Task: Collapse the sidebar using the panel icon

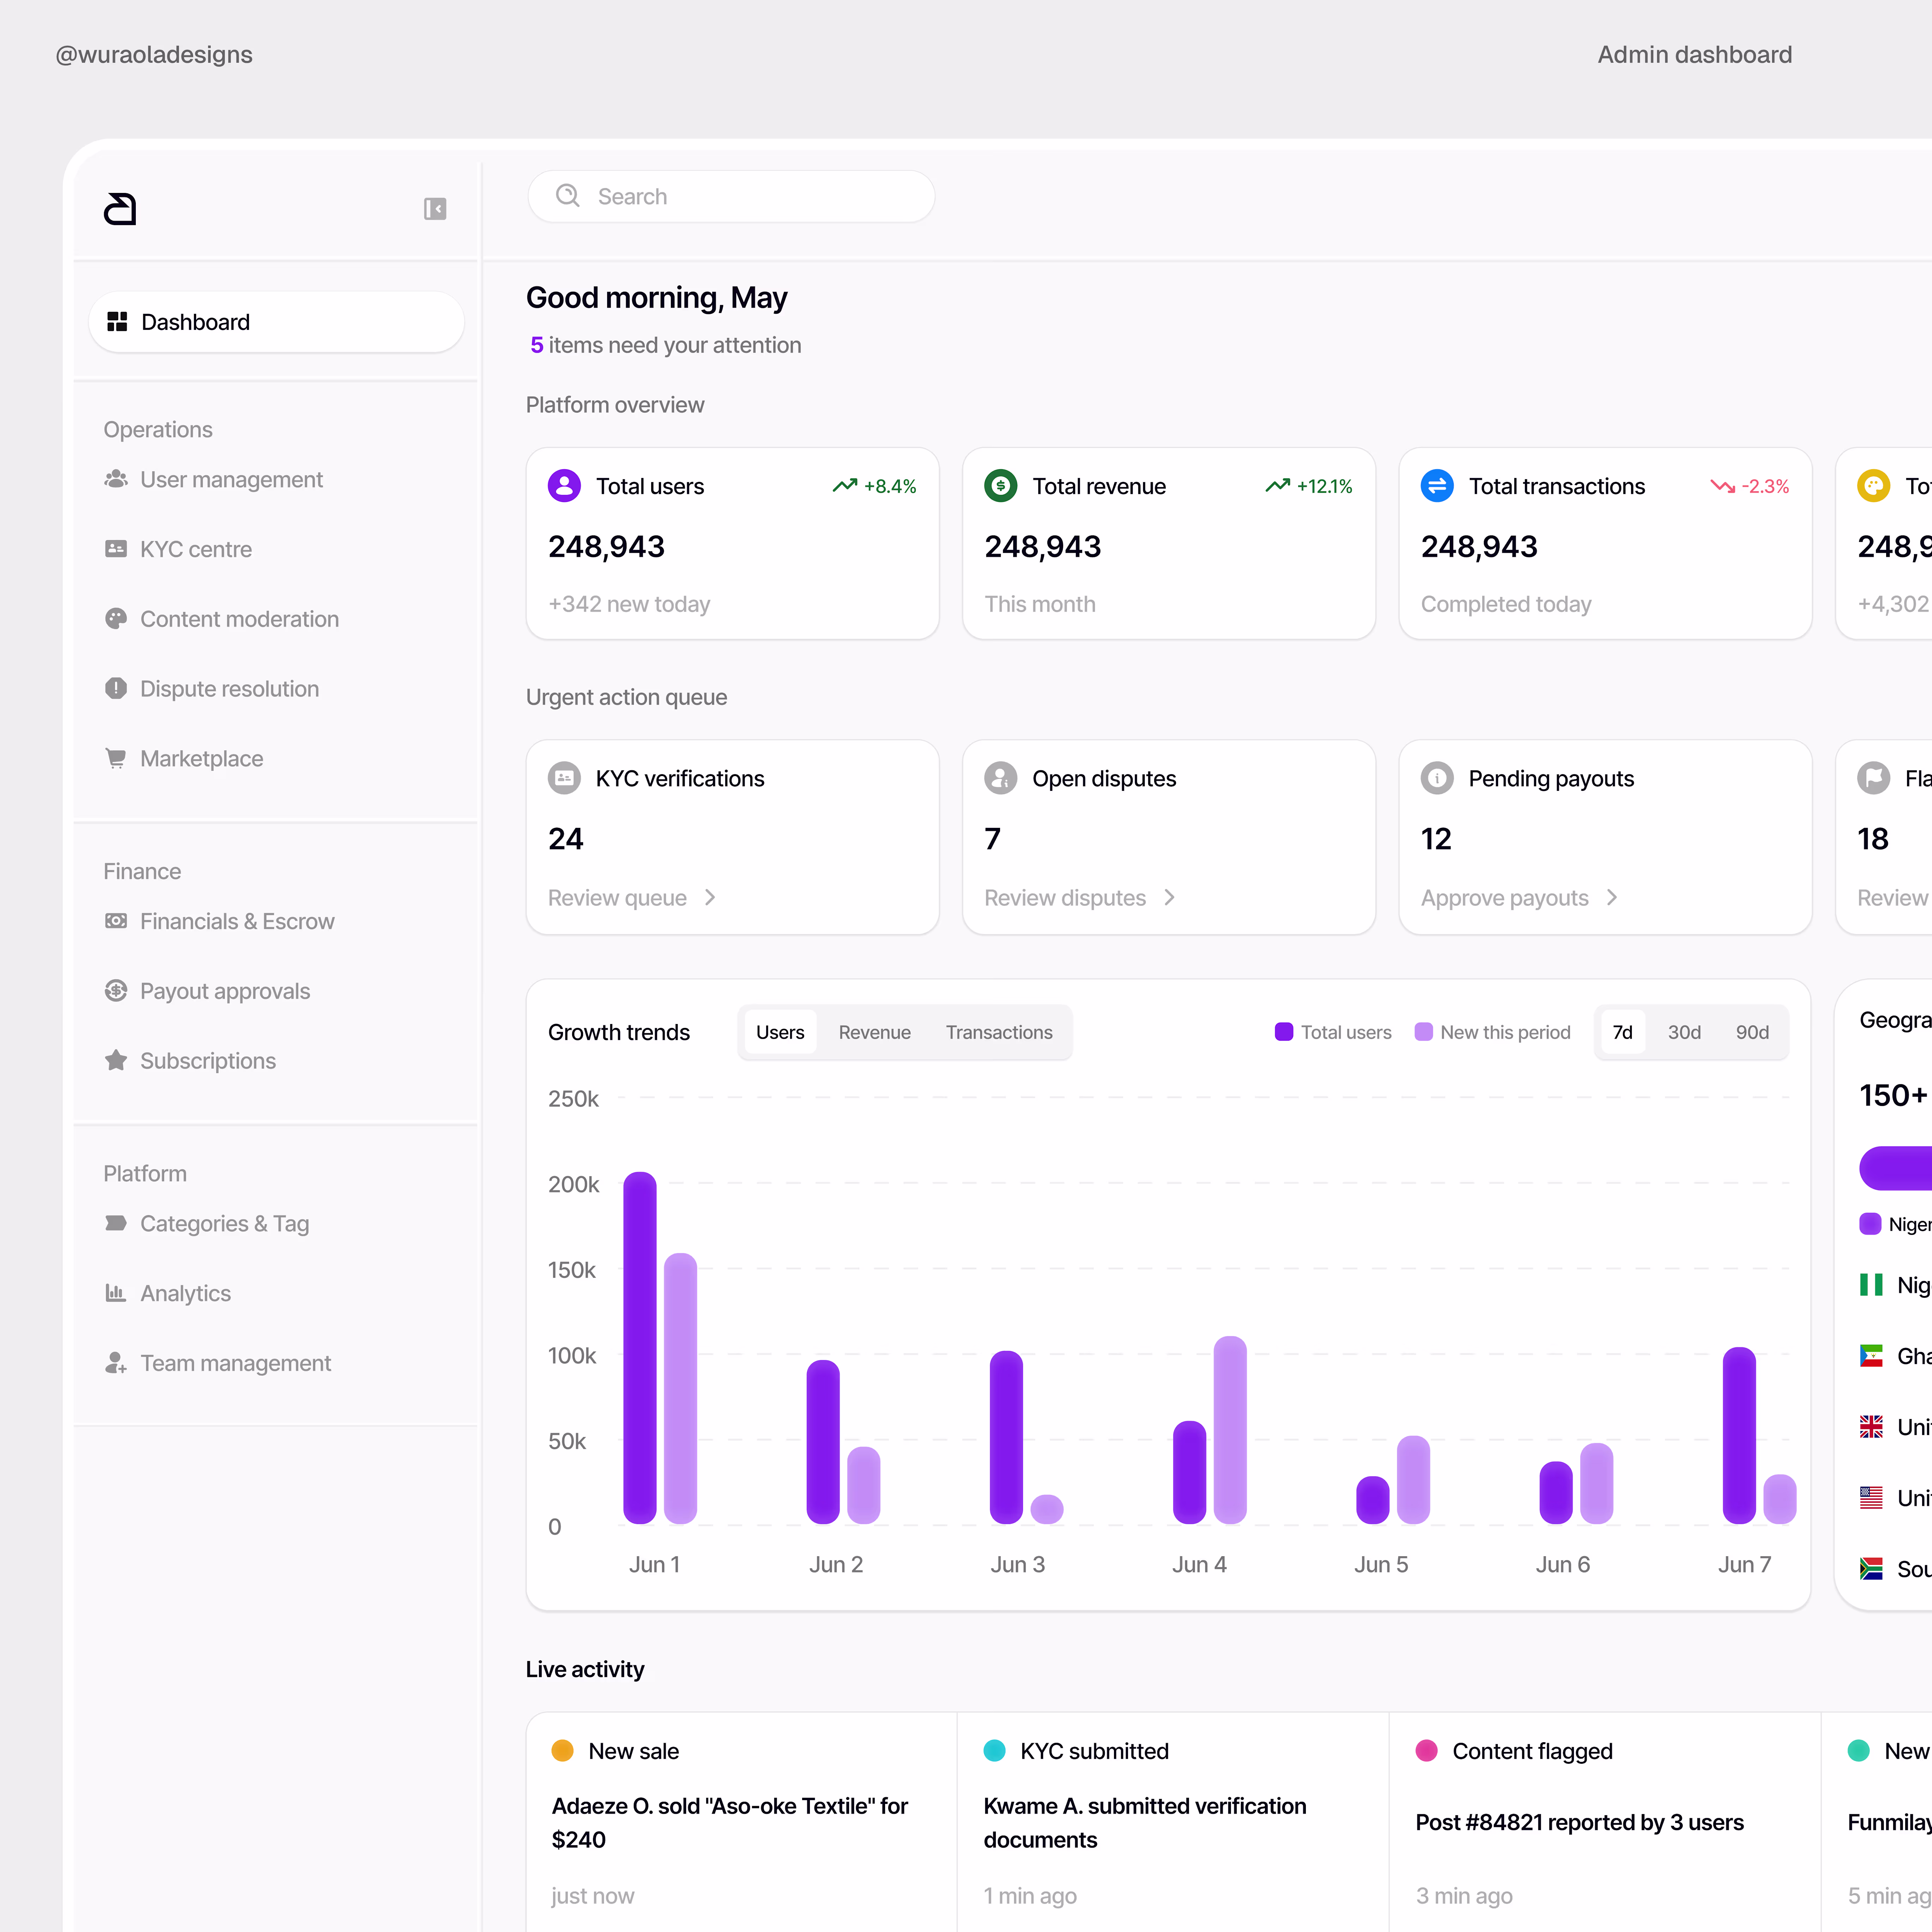Action: [x=435, y=209]
